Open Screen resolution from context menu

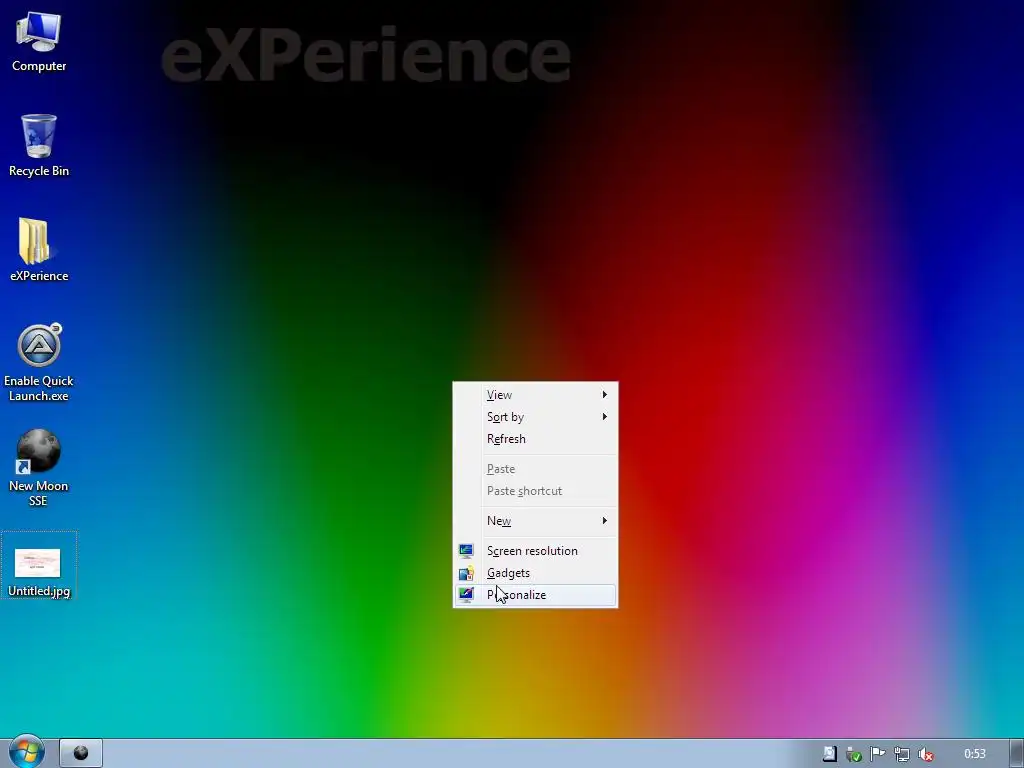pos(535,551)
